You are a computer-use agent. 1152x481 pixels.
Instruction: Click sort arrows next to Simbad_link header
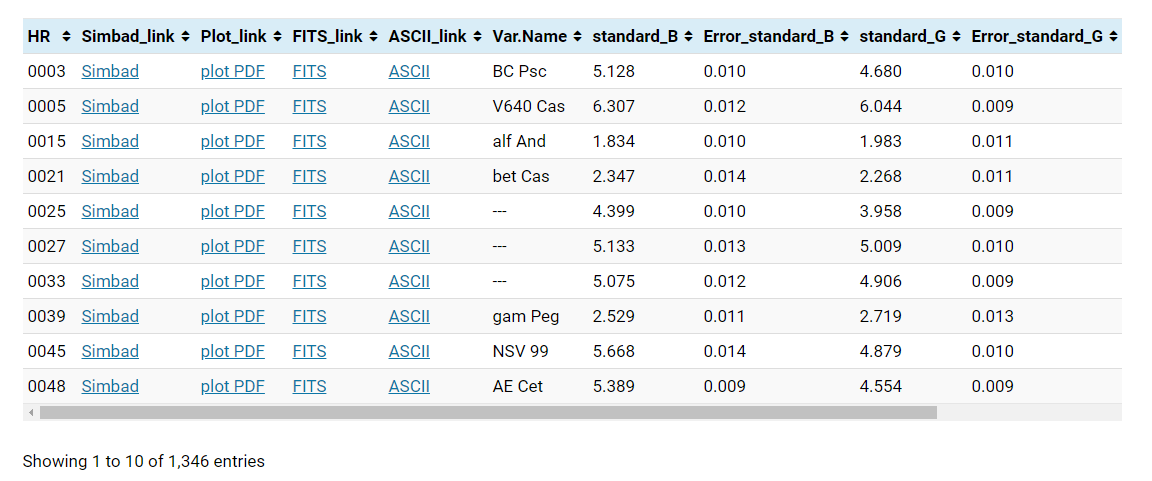tap(185, 36)
